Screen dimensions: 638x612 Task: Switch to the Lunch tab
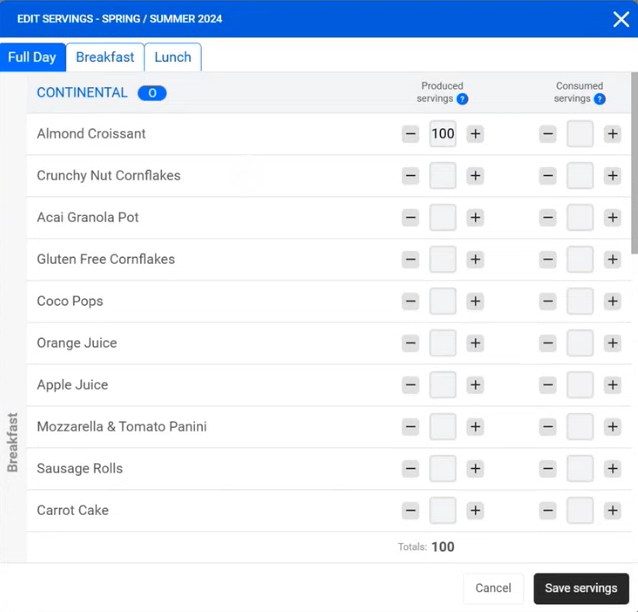(x=172, y=57)
